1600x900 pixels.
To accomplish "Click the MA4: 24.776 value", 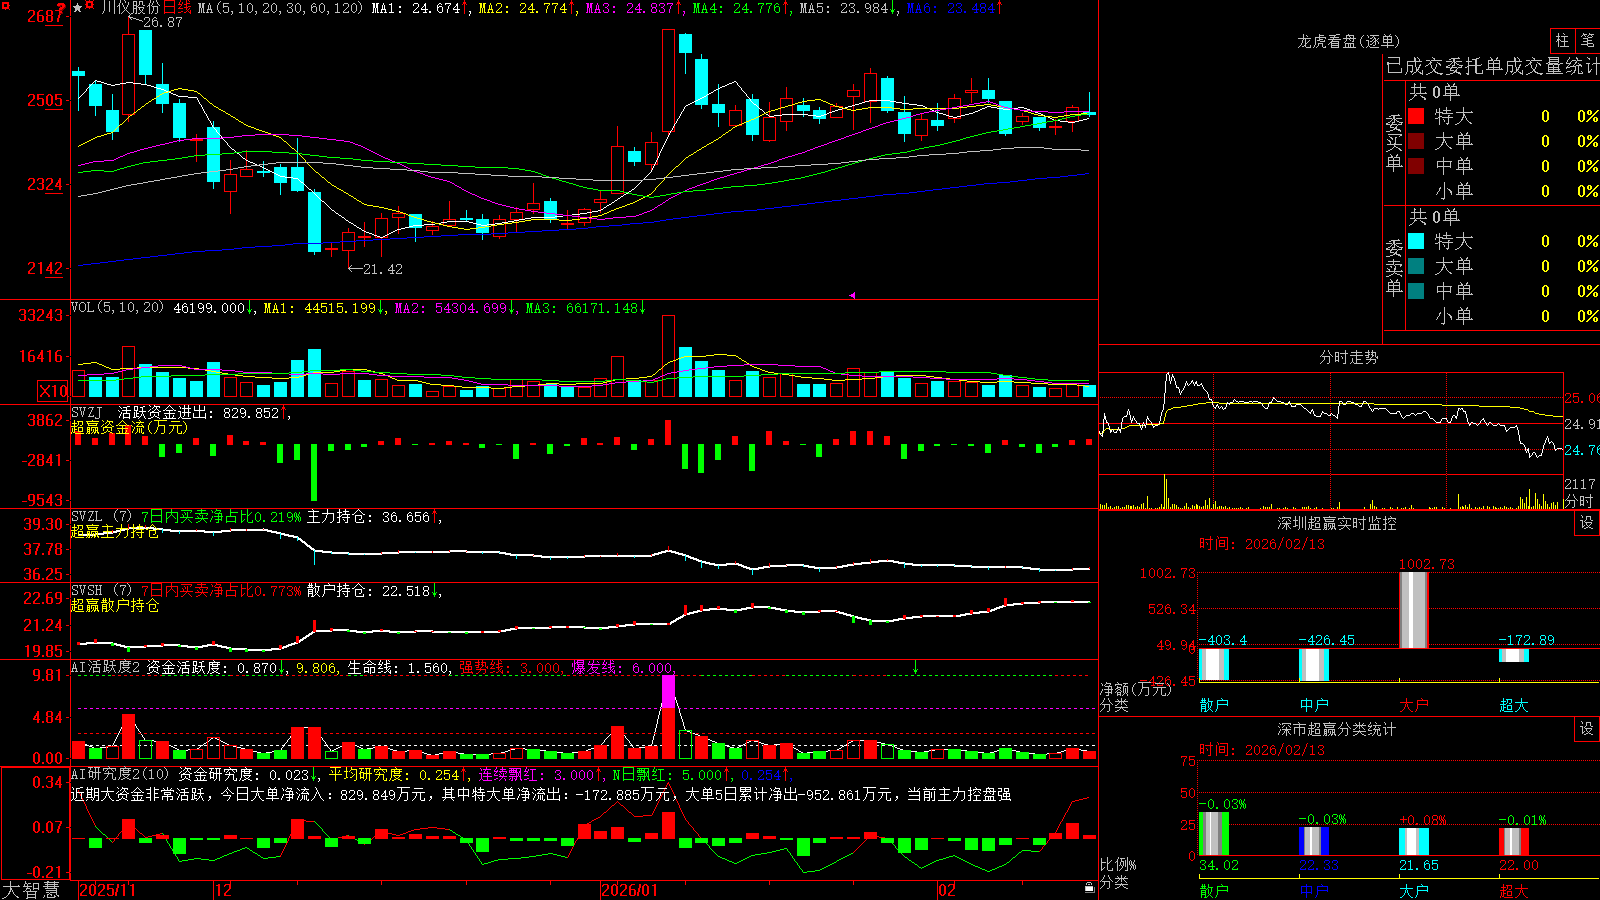I will (x=737, y=8).
